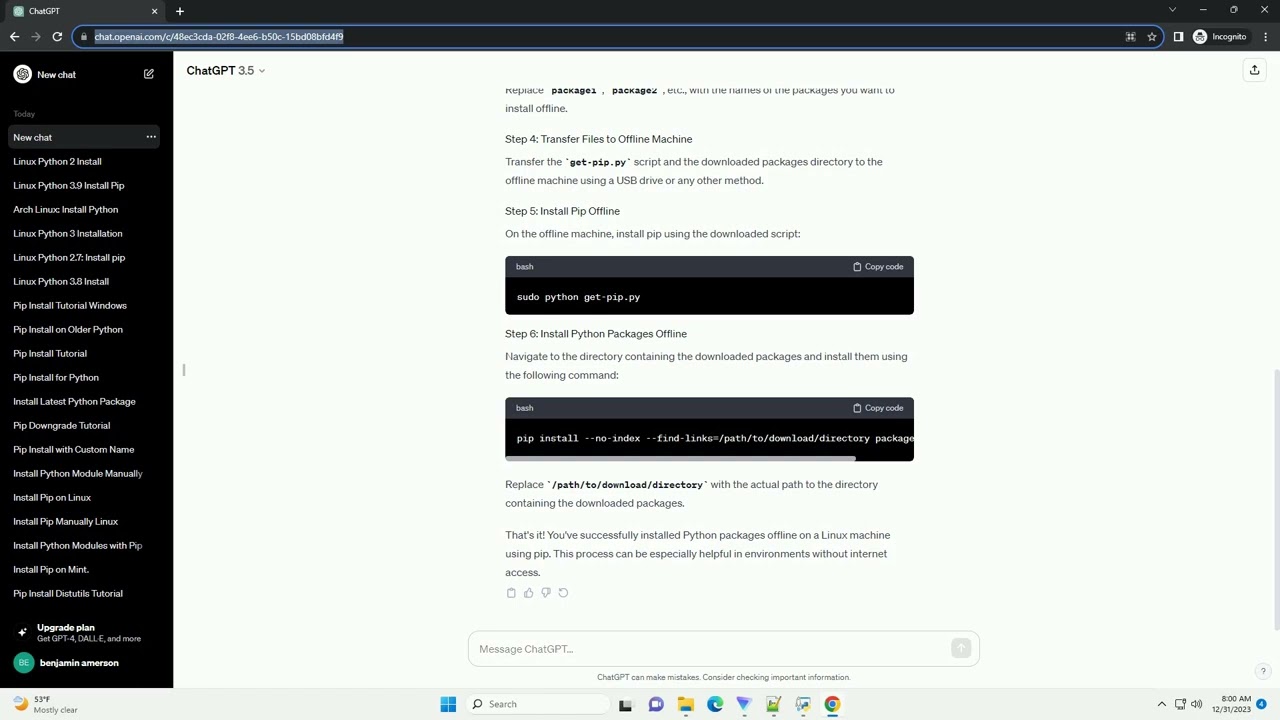
Task: Share the conversation using upload icon
Action: [1254, 70]
